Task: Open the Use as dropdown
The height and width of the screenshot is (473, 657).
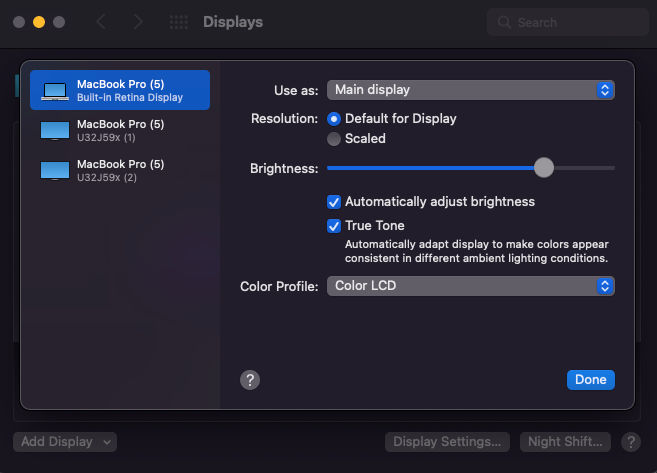Action: coord(471,90)
